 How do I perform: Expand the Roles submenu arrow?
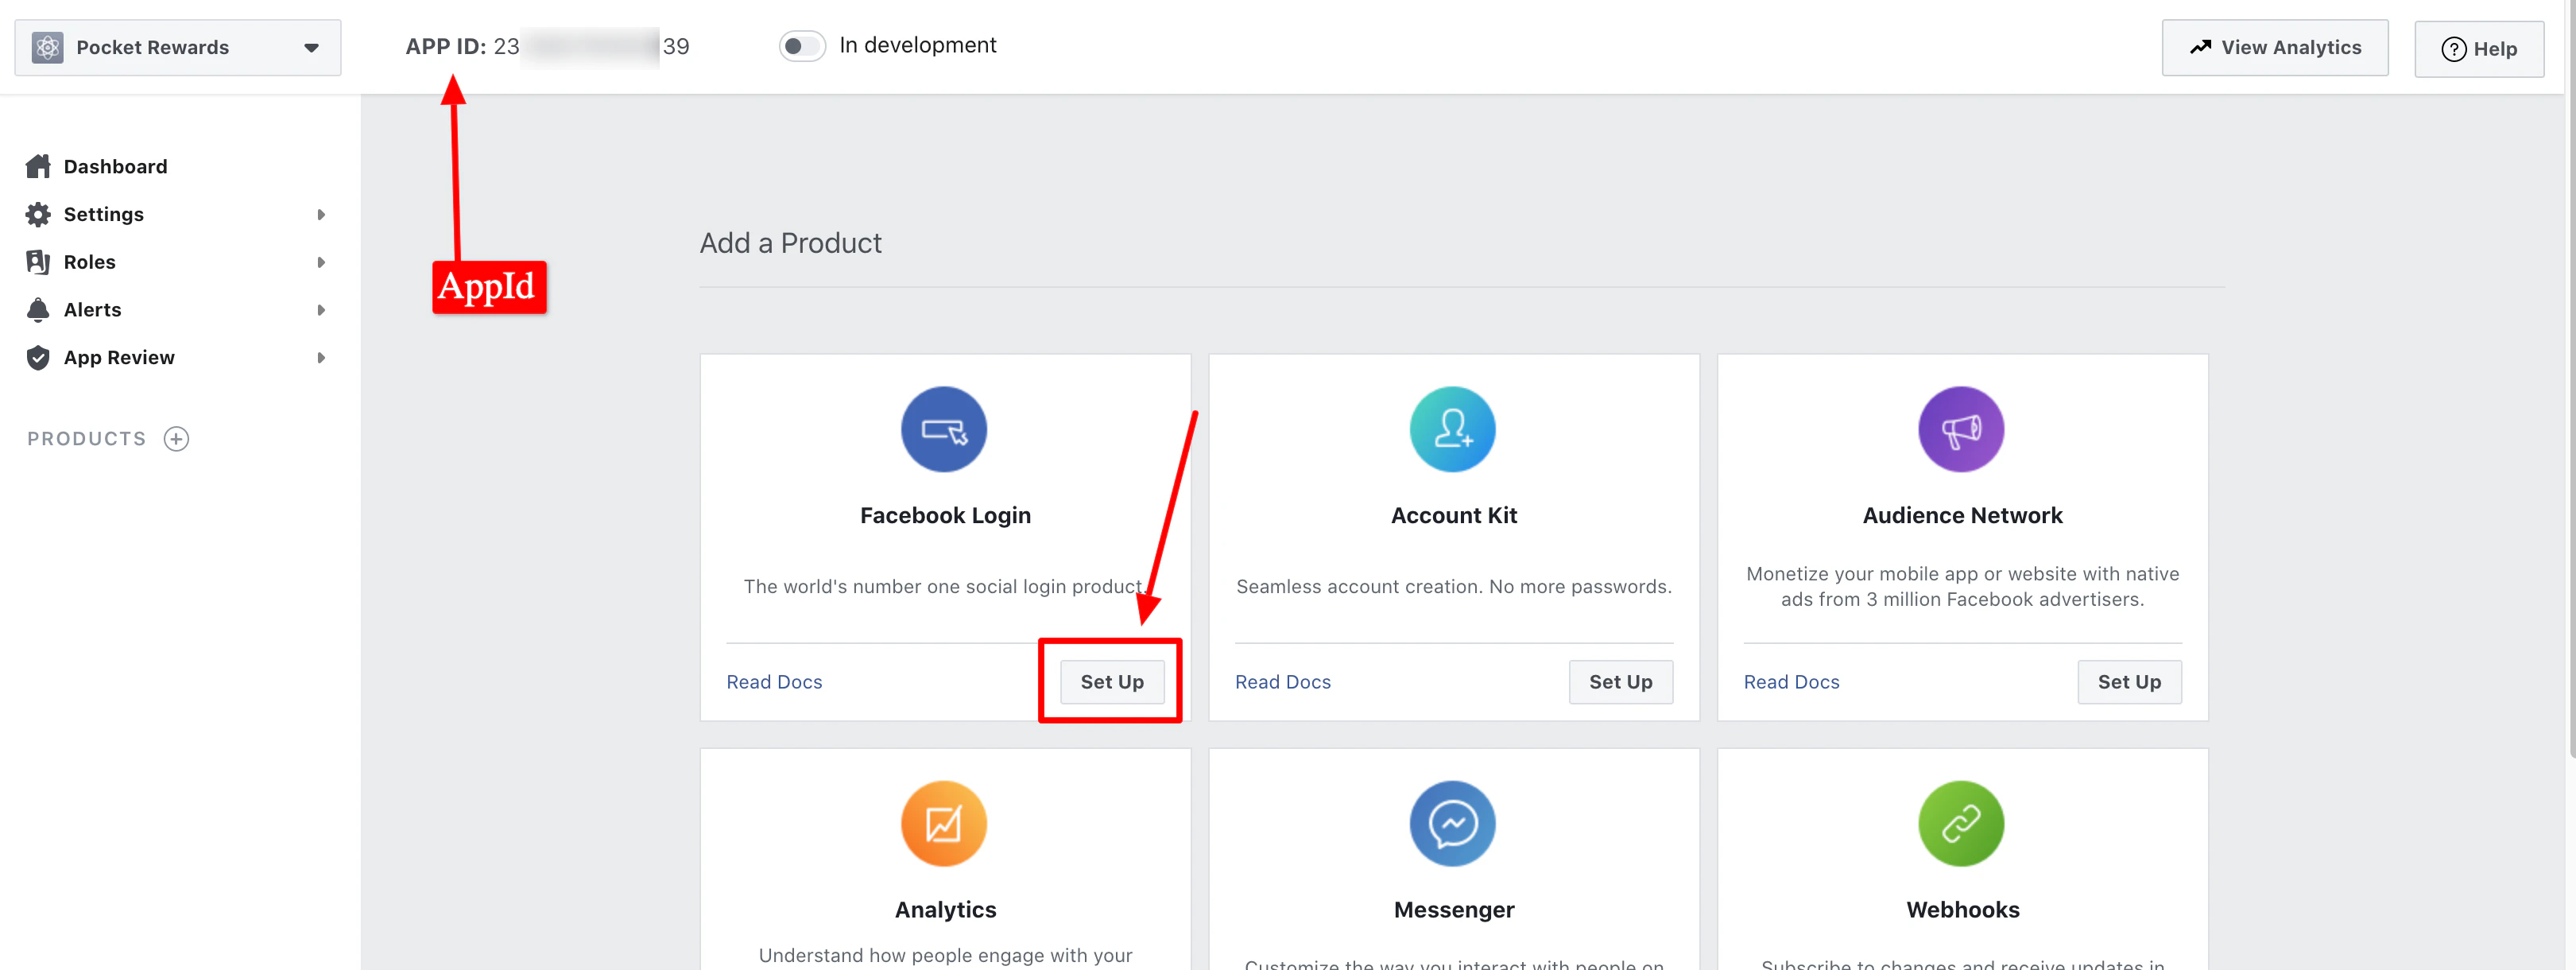321,262
